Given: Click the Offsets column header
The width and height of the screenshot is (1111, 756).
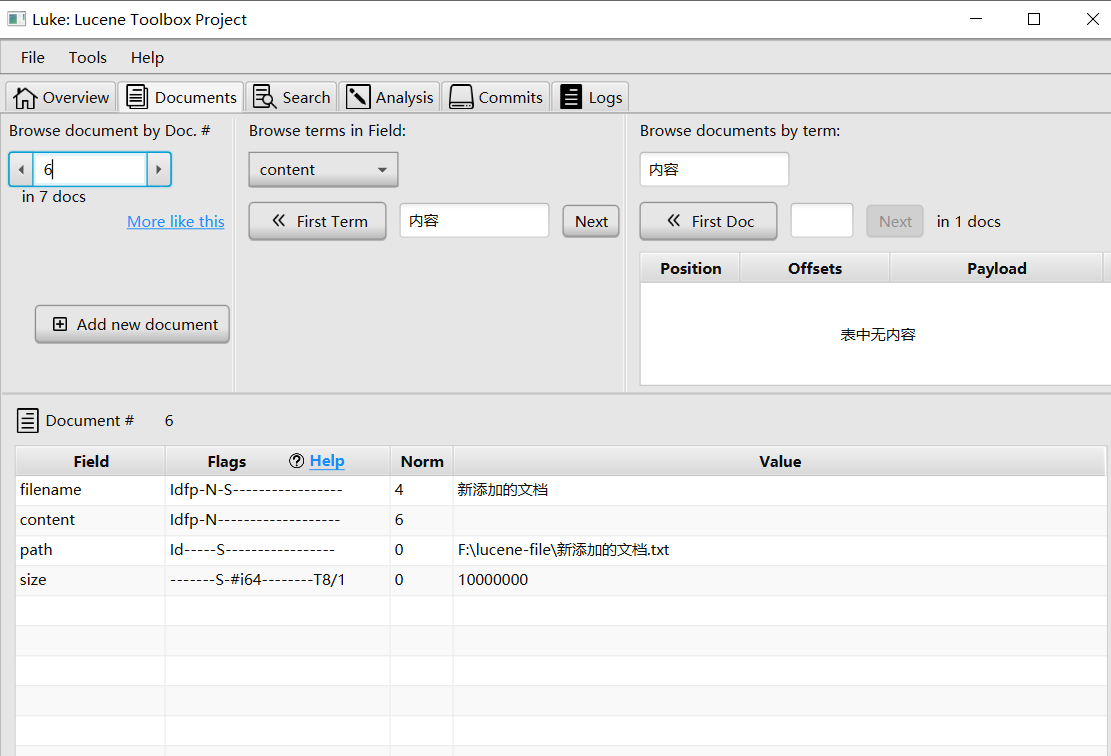Looking at the screenshot, I should point(815,269).
